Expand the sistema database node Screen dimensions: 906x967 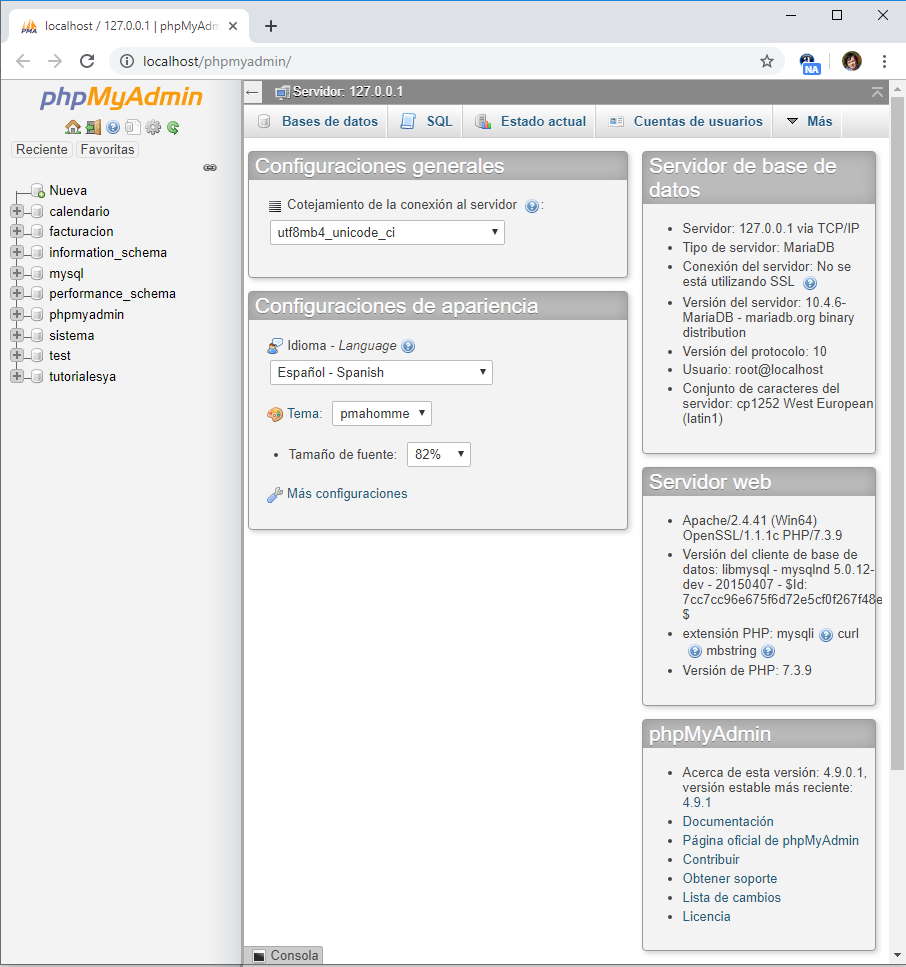[17, 335]
